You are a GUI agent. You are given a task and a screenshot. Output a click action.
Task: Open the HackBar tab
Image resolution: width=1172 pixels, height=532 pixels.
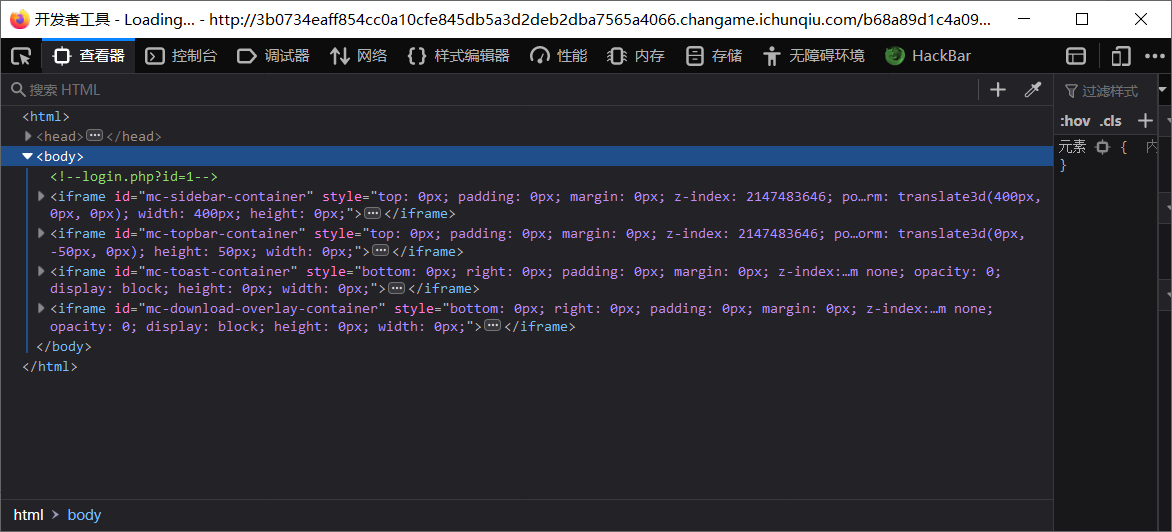pos(928,55)
